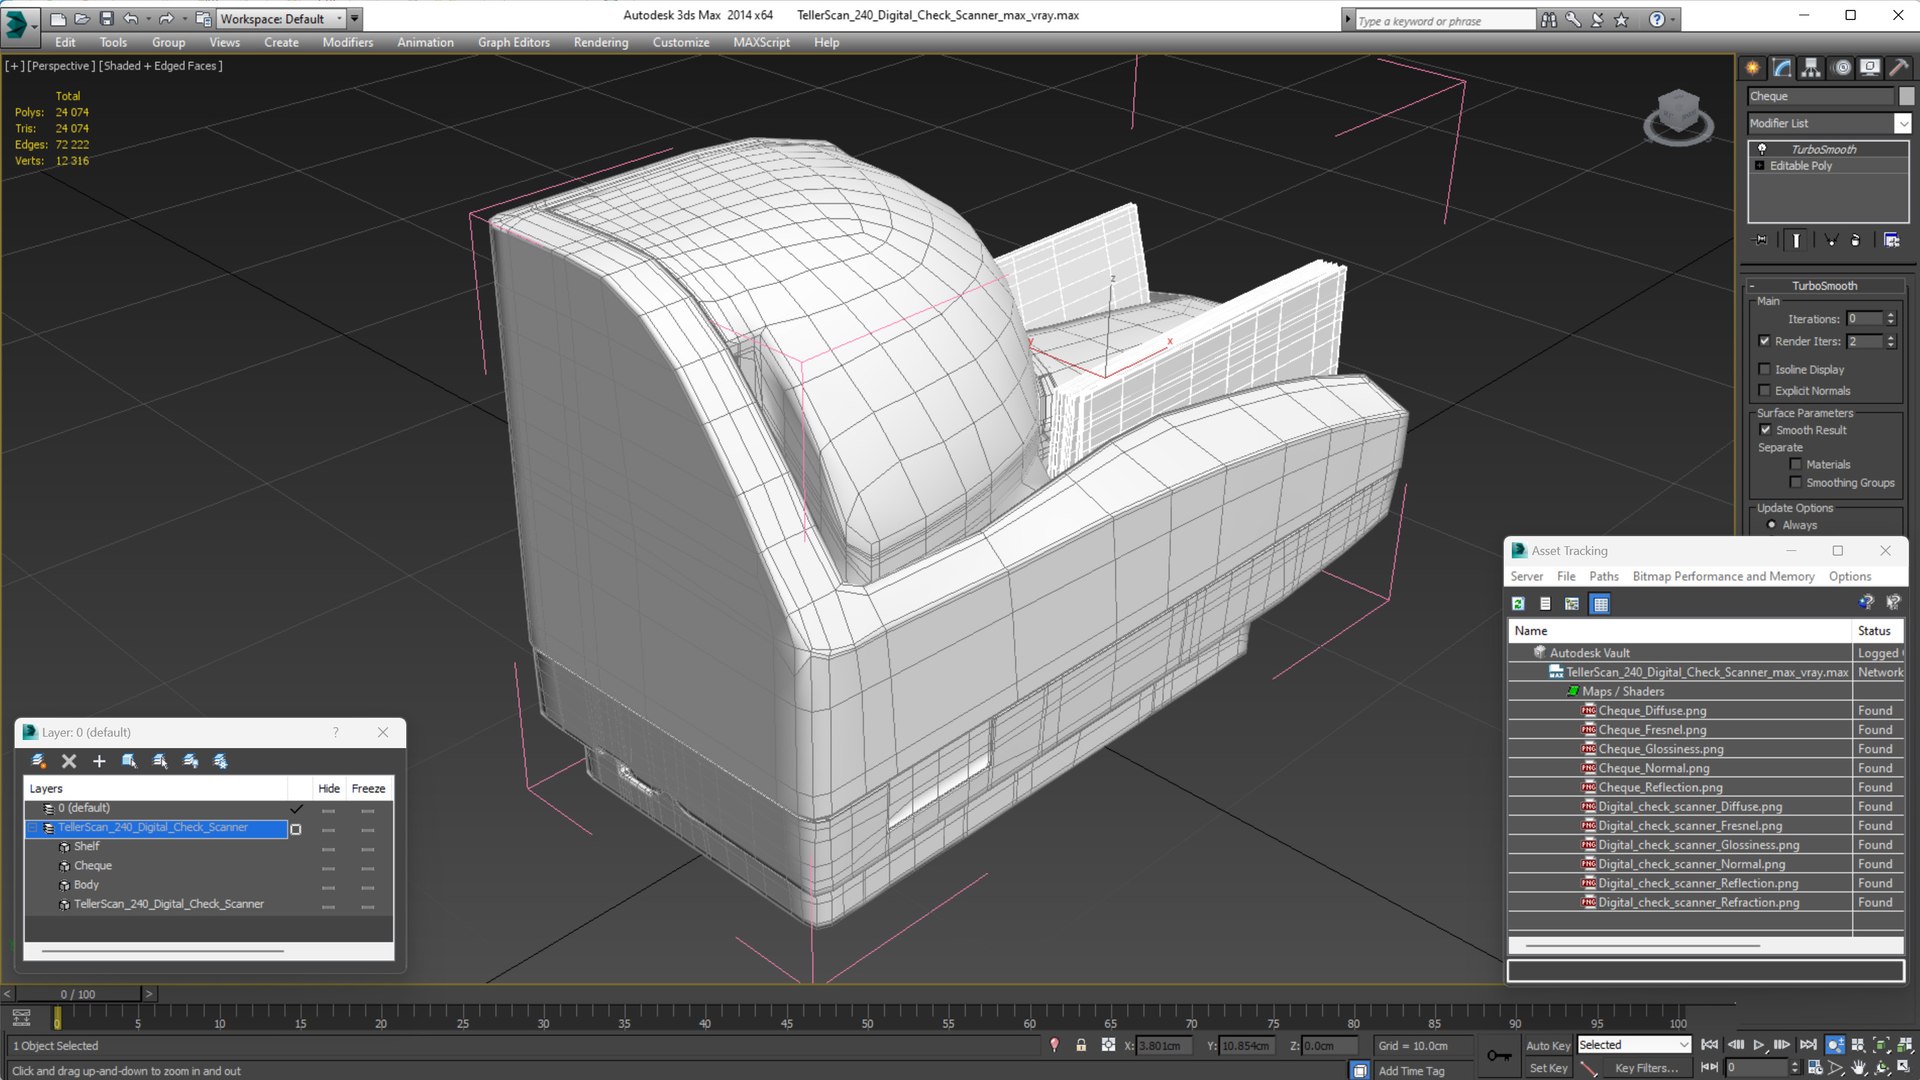Click Configure Modifier Sets icon
Screen dimensions: 1920x1080
click(1891, 240)
